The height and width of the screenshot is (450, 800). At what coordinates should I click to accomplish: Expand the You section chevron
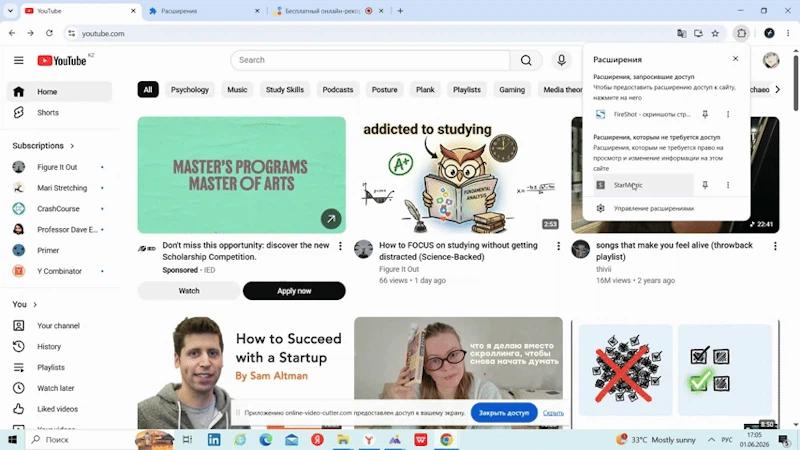click(x=35, y=305)
